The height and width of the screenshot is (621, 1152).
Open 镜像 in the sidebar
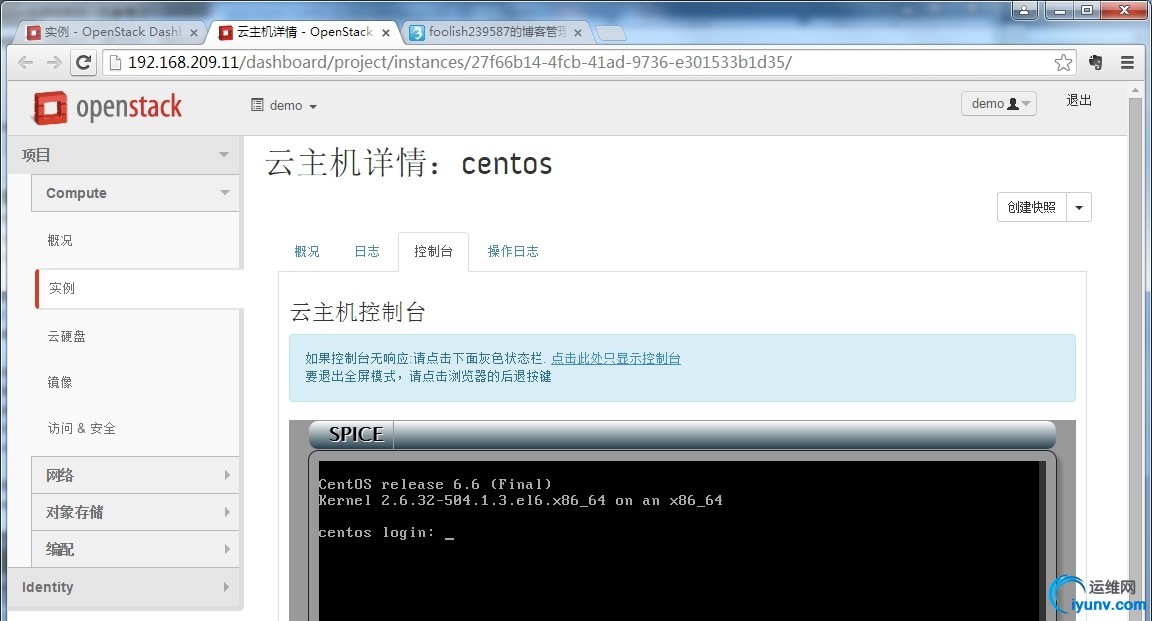60,382
